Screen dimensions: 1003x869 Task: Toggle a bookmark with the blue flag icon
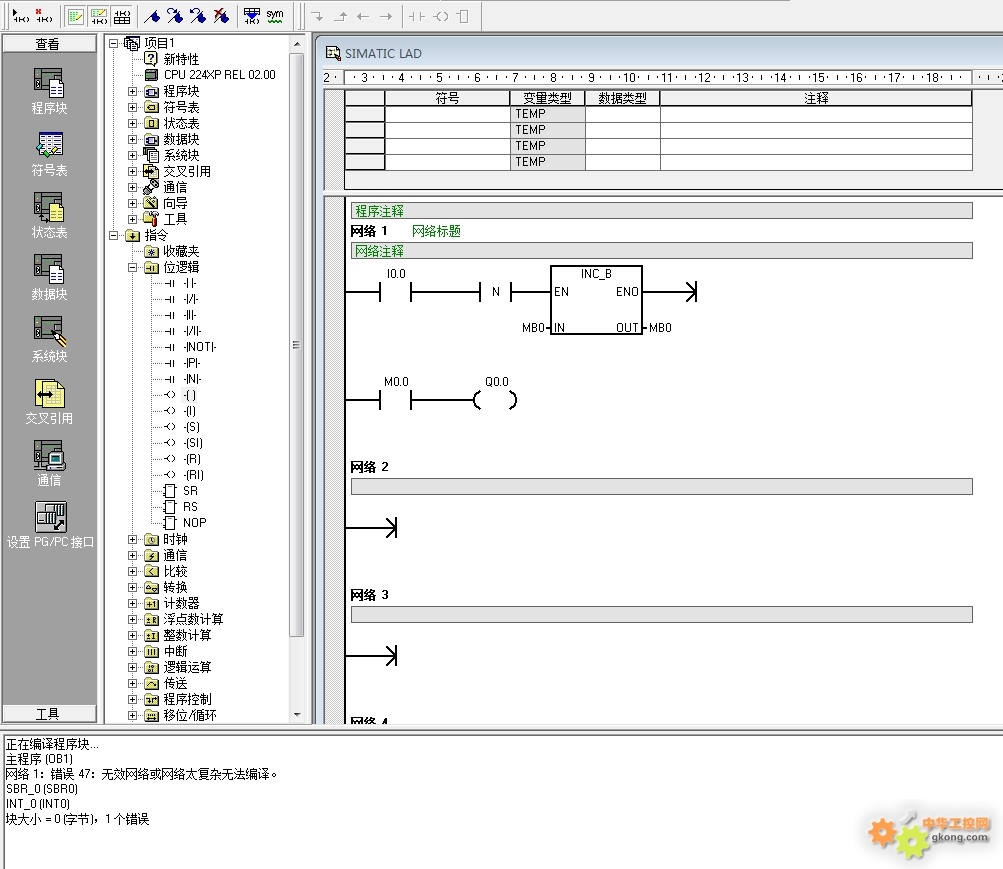point(152,16)
